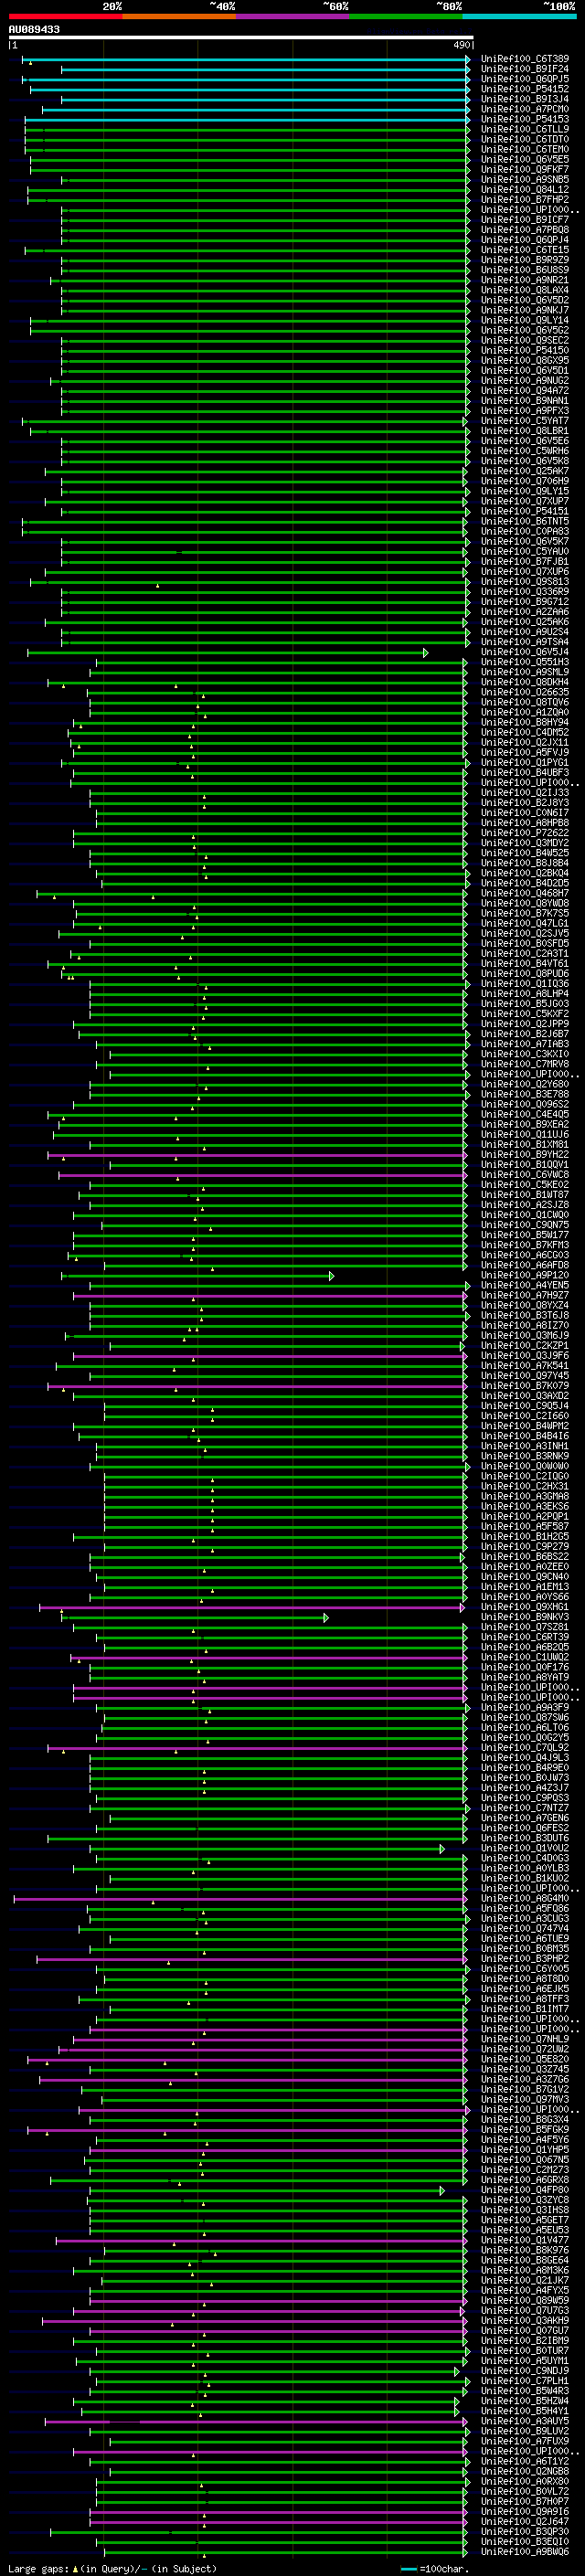Select hit label UniRef100_Q9FKF7
Image resolution: width=585 pixels, height=2576 pixels.
tap(525, 169)
